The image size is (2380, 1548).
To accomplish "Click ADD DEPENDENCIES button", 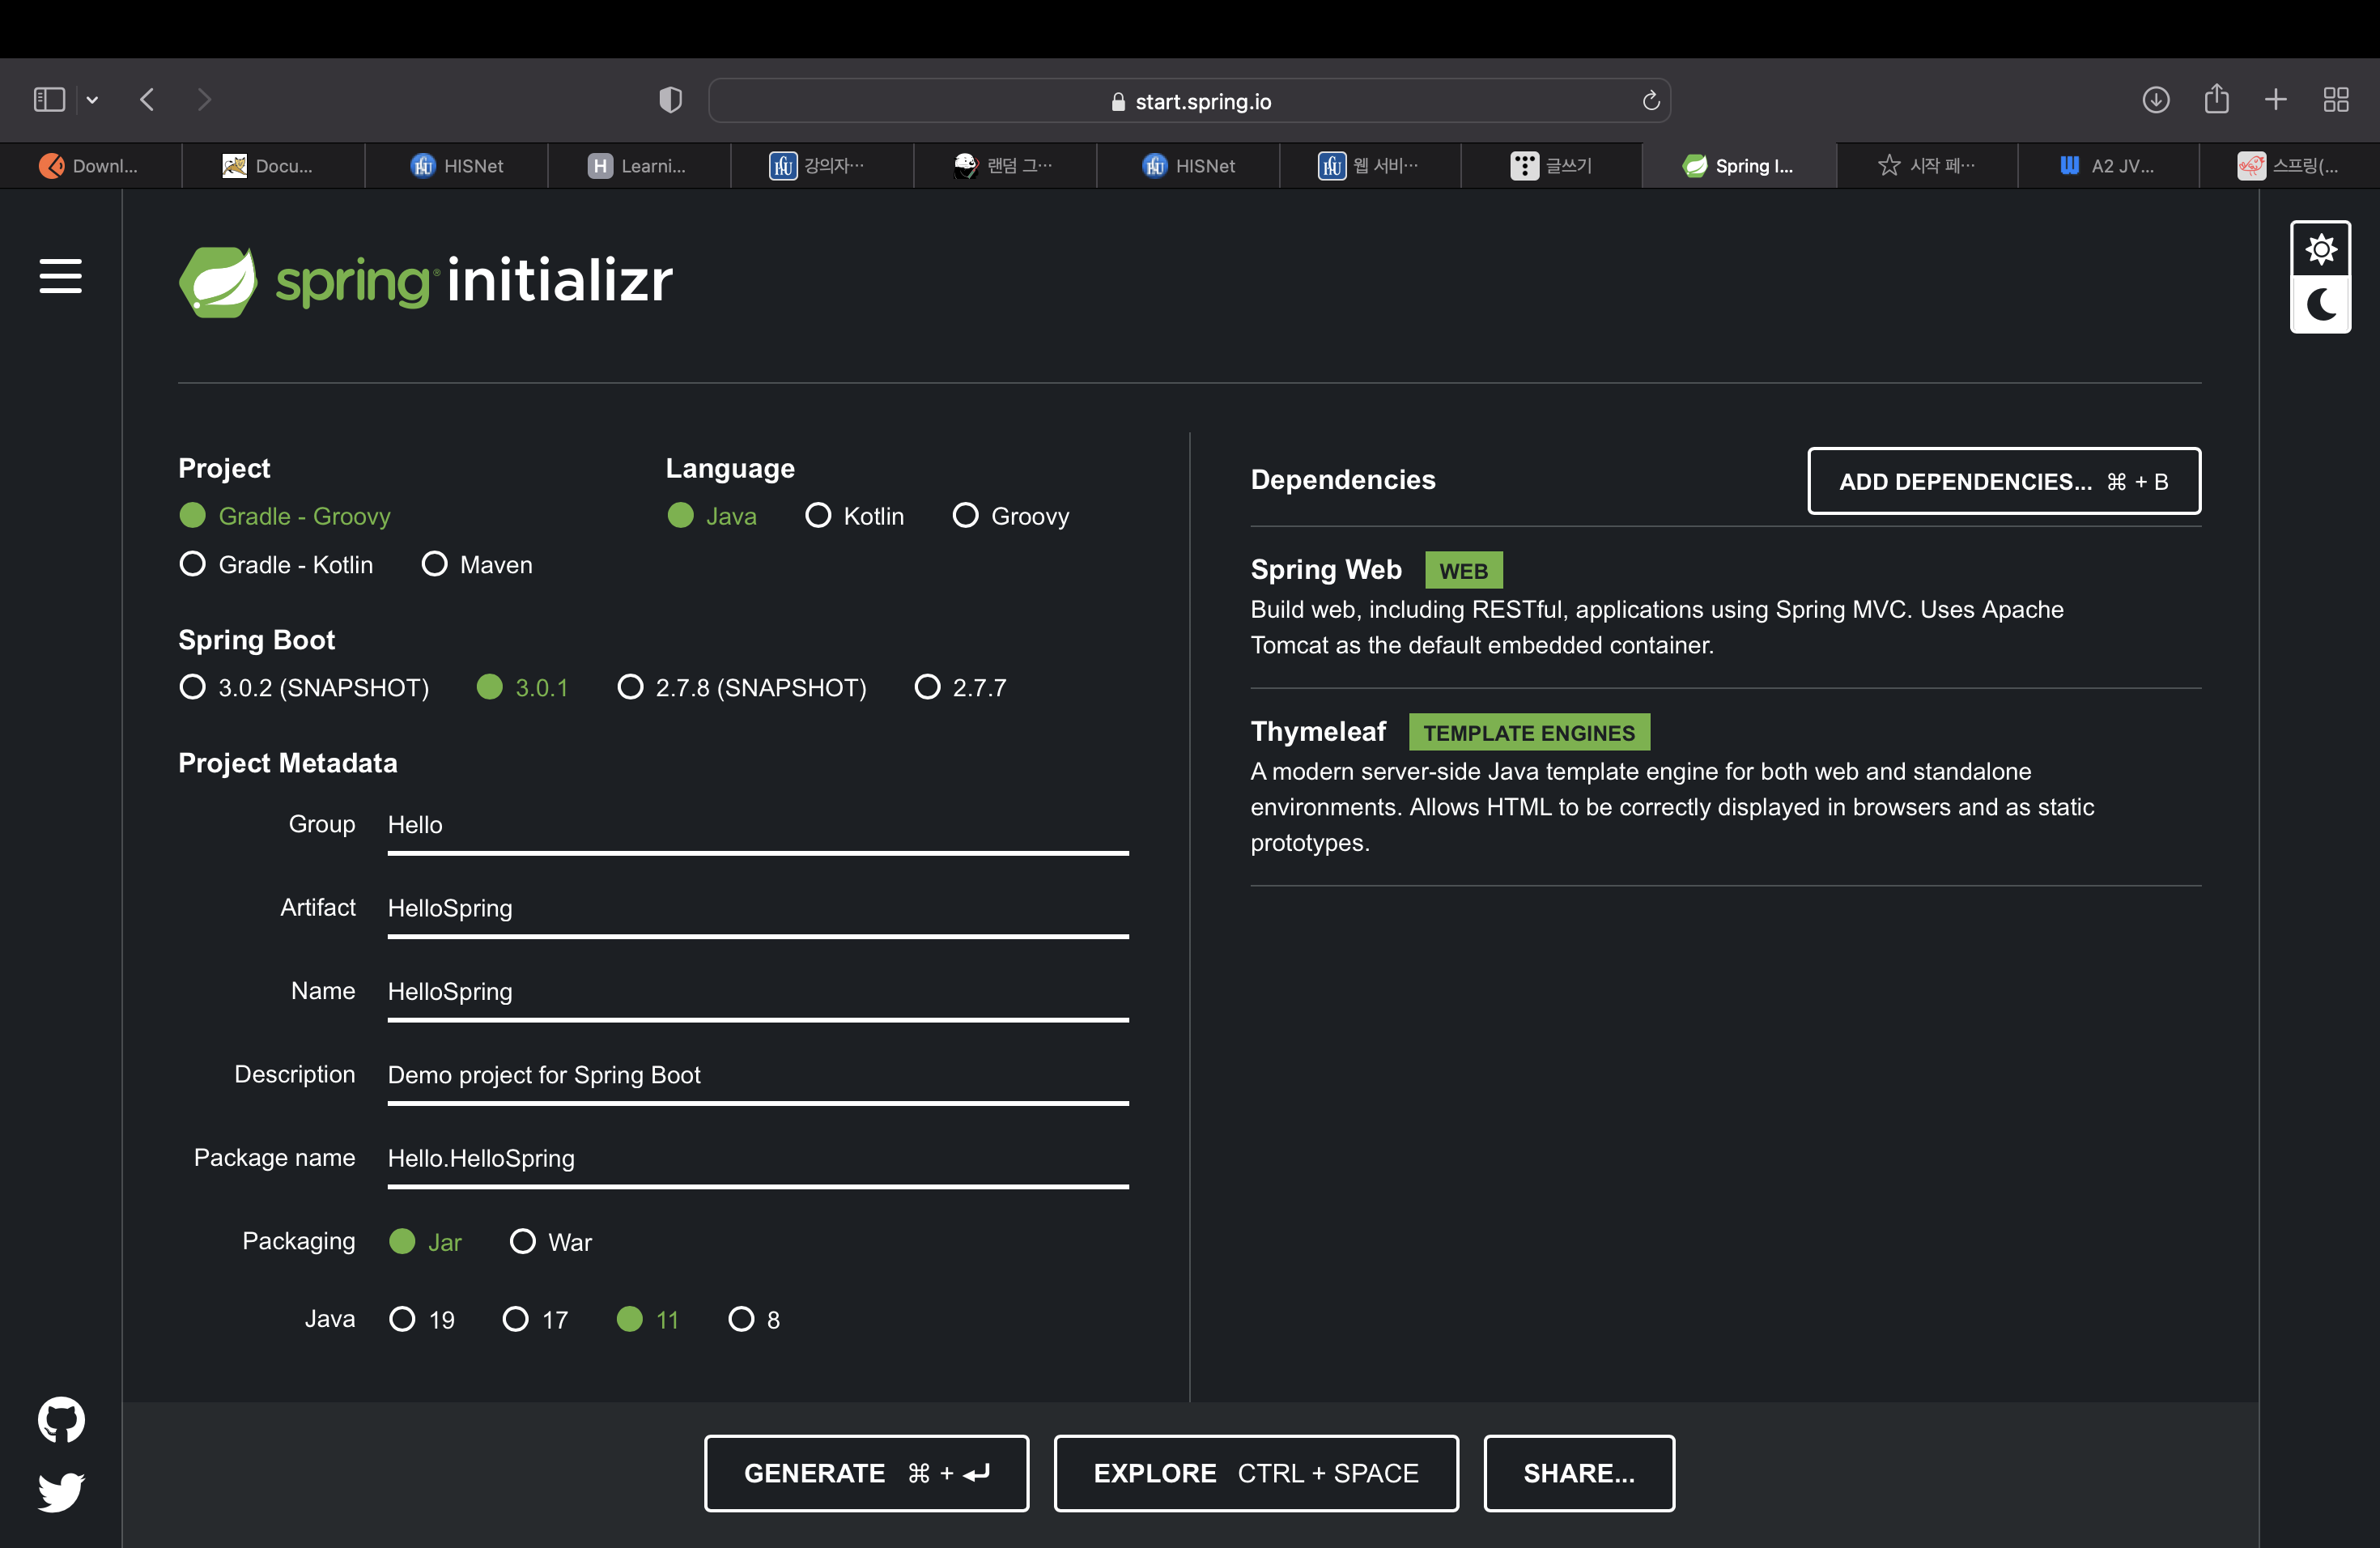I will tap(2003, 481).
